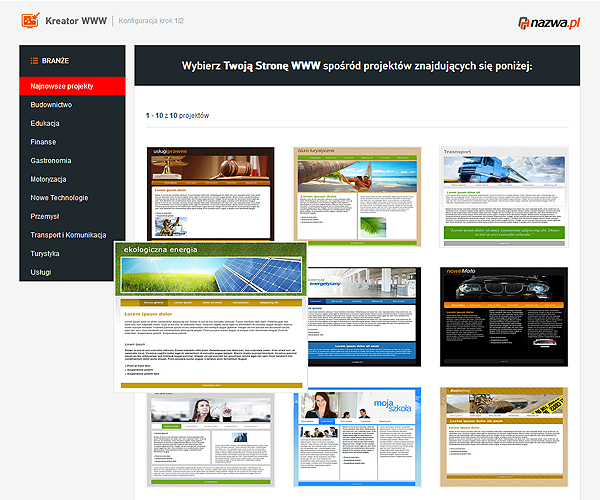Open Transport i Komunikacja category
The width and height of the screenshot is (600, 500).
pyautogui.click(x=68, y=235)
